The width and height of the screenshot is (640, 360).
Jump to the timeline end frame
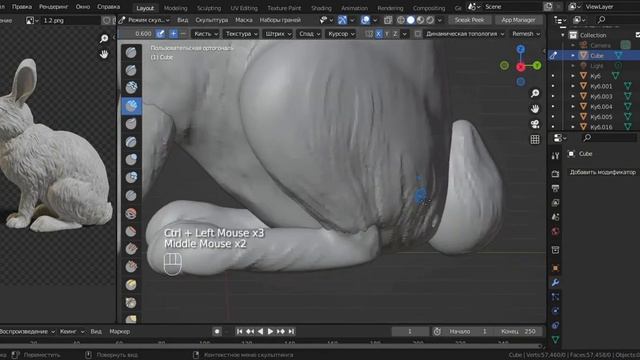[x=291, y=331]
